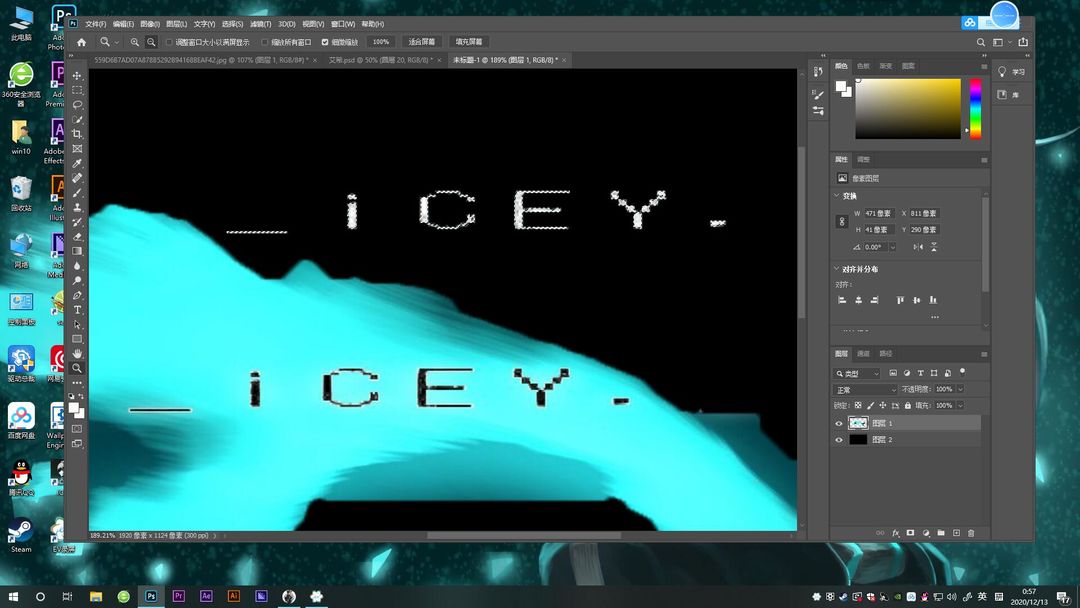Viewport: 1080px width, 608px height.
Task: Select the Lasso tool
Action: (x=77, y=105)
